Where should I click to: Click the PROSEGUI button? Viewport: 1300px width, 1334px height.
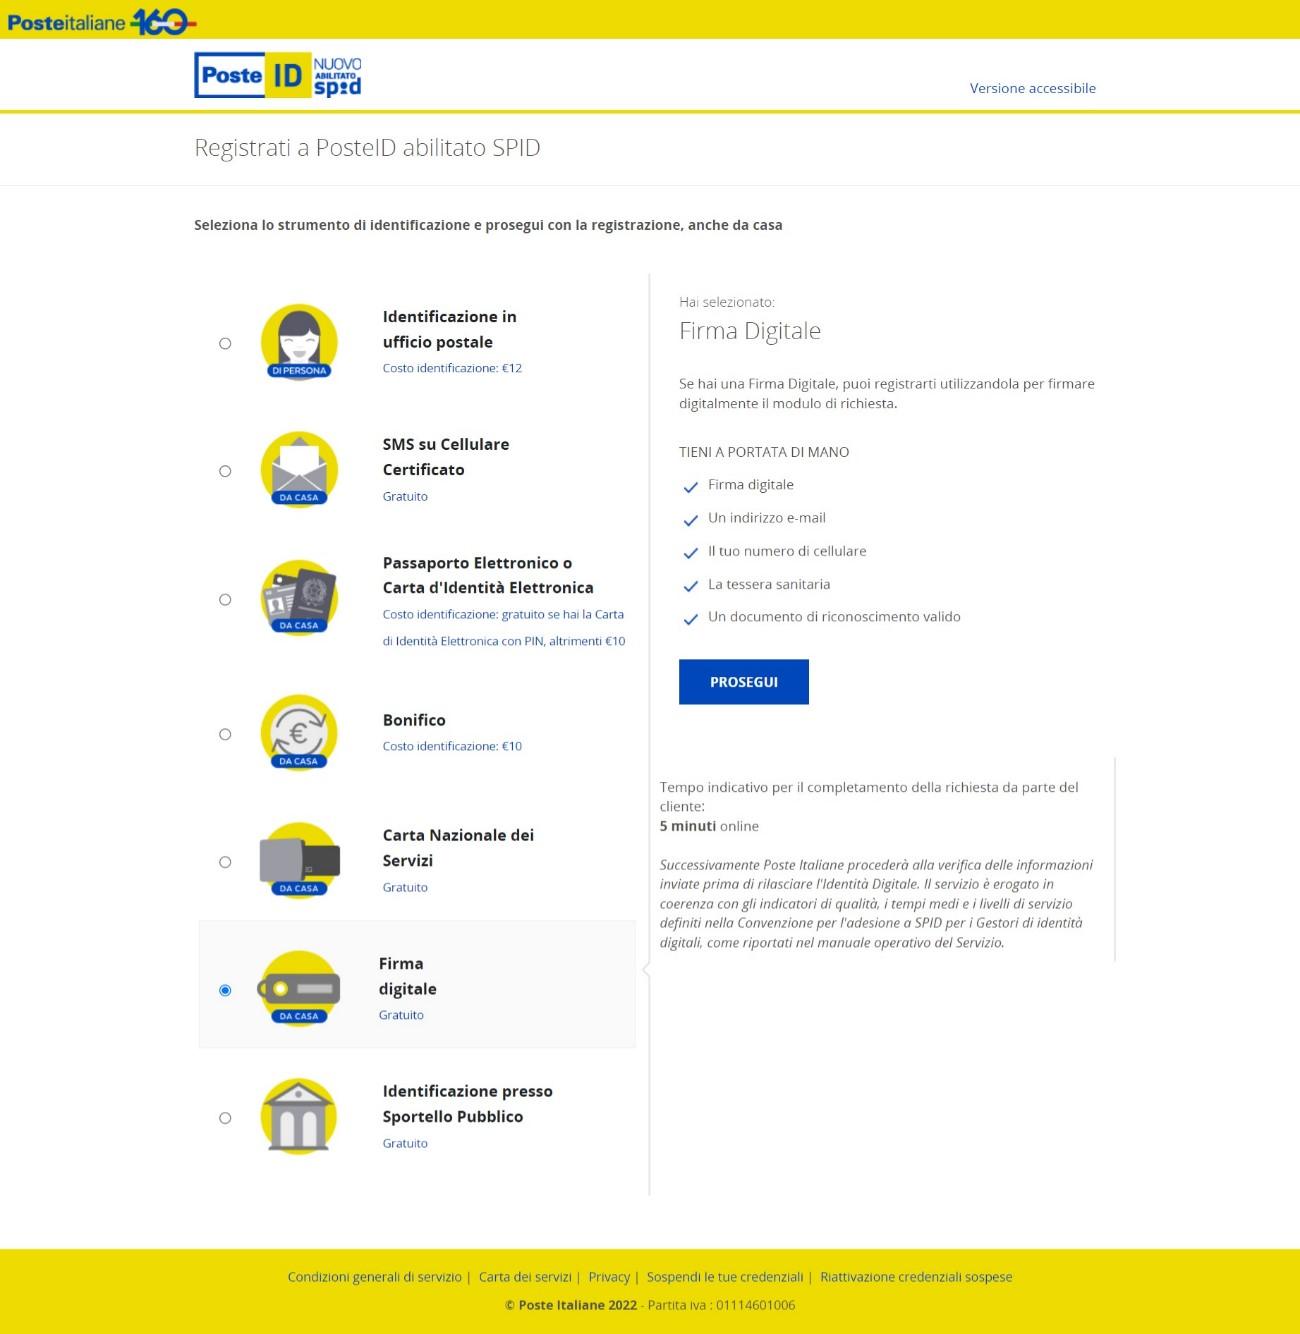point(744,682)
